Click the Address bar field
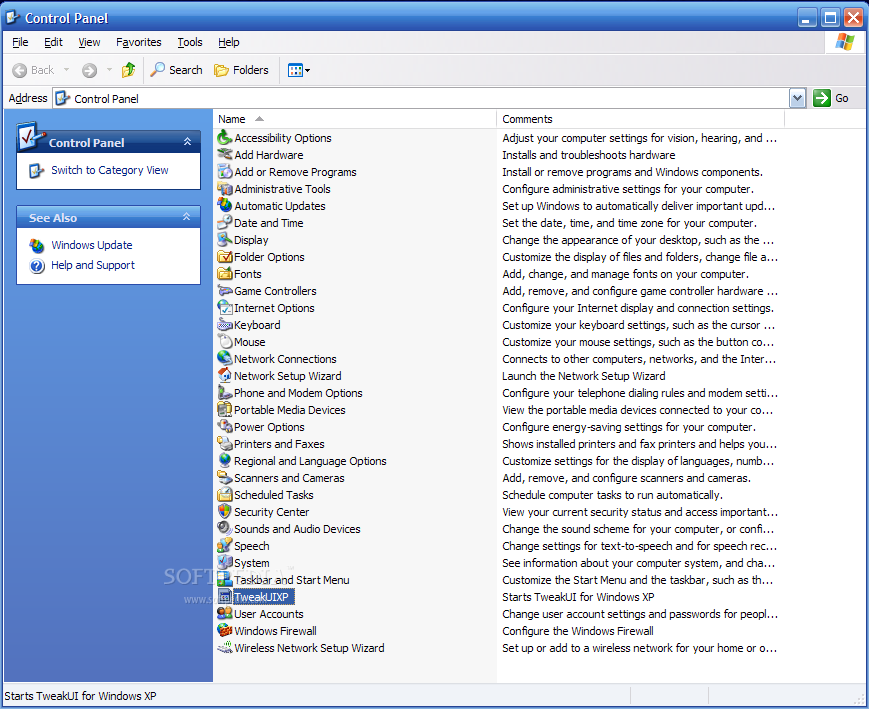Image resolution: width=869 pixels, height=709 pixels. (x=421, y=99)
